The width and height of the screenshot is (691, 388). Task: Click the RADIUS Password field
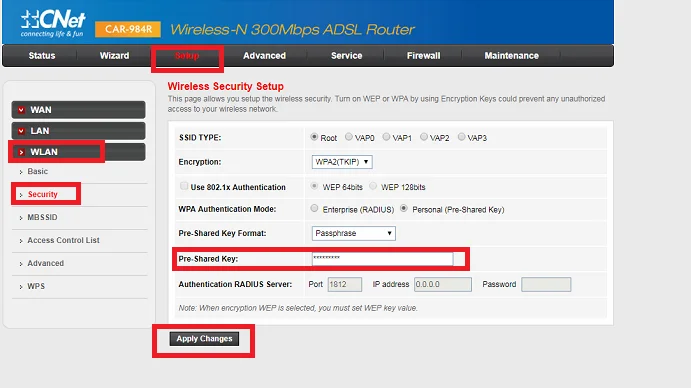point(546,284)
